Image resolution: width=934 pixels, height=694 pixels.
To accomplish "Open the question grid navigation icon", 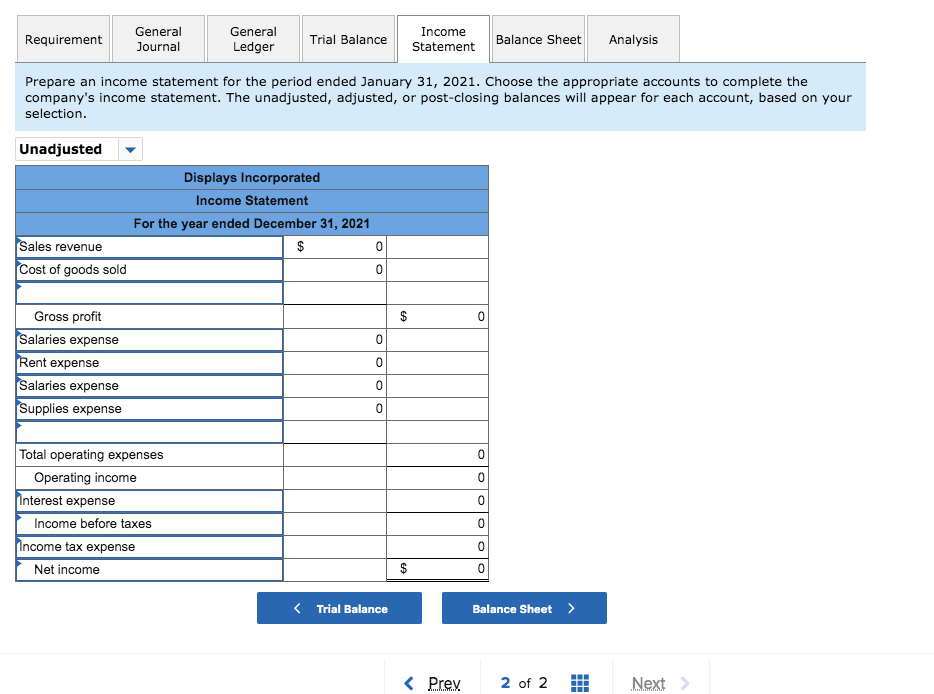I will 580,683.
